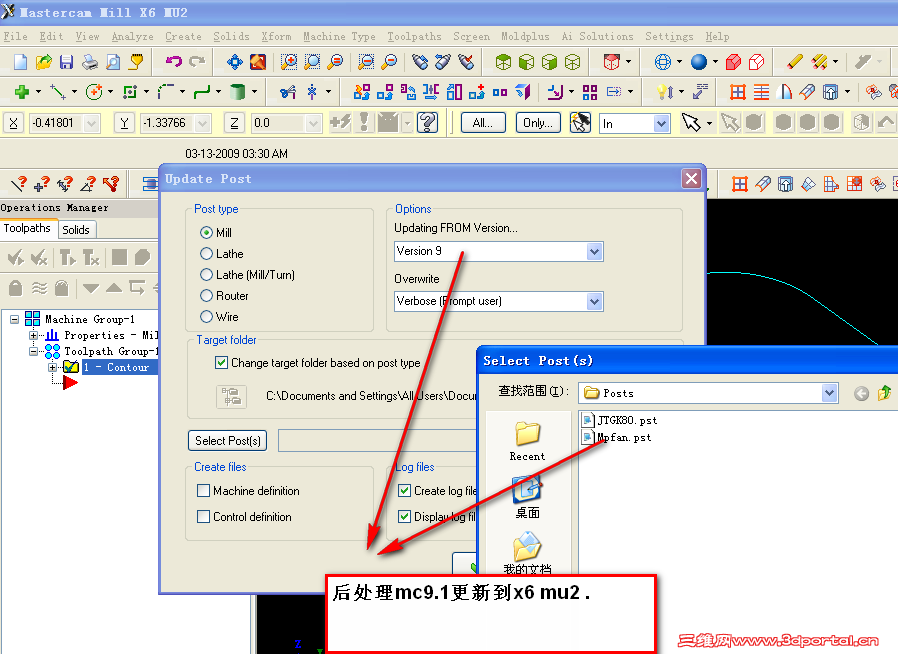The height and width of the screenshot is (654, 898).
Task: Click the Print icon
Action: point(90,61)
